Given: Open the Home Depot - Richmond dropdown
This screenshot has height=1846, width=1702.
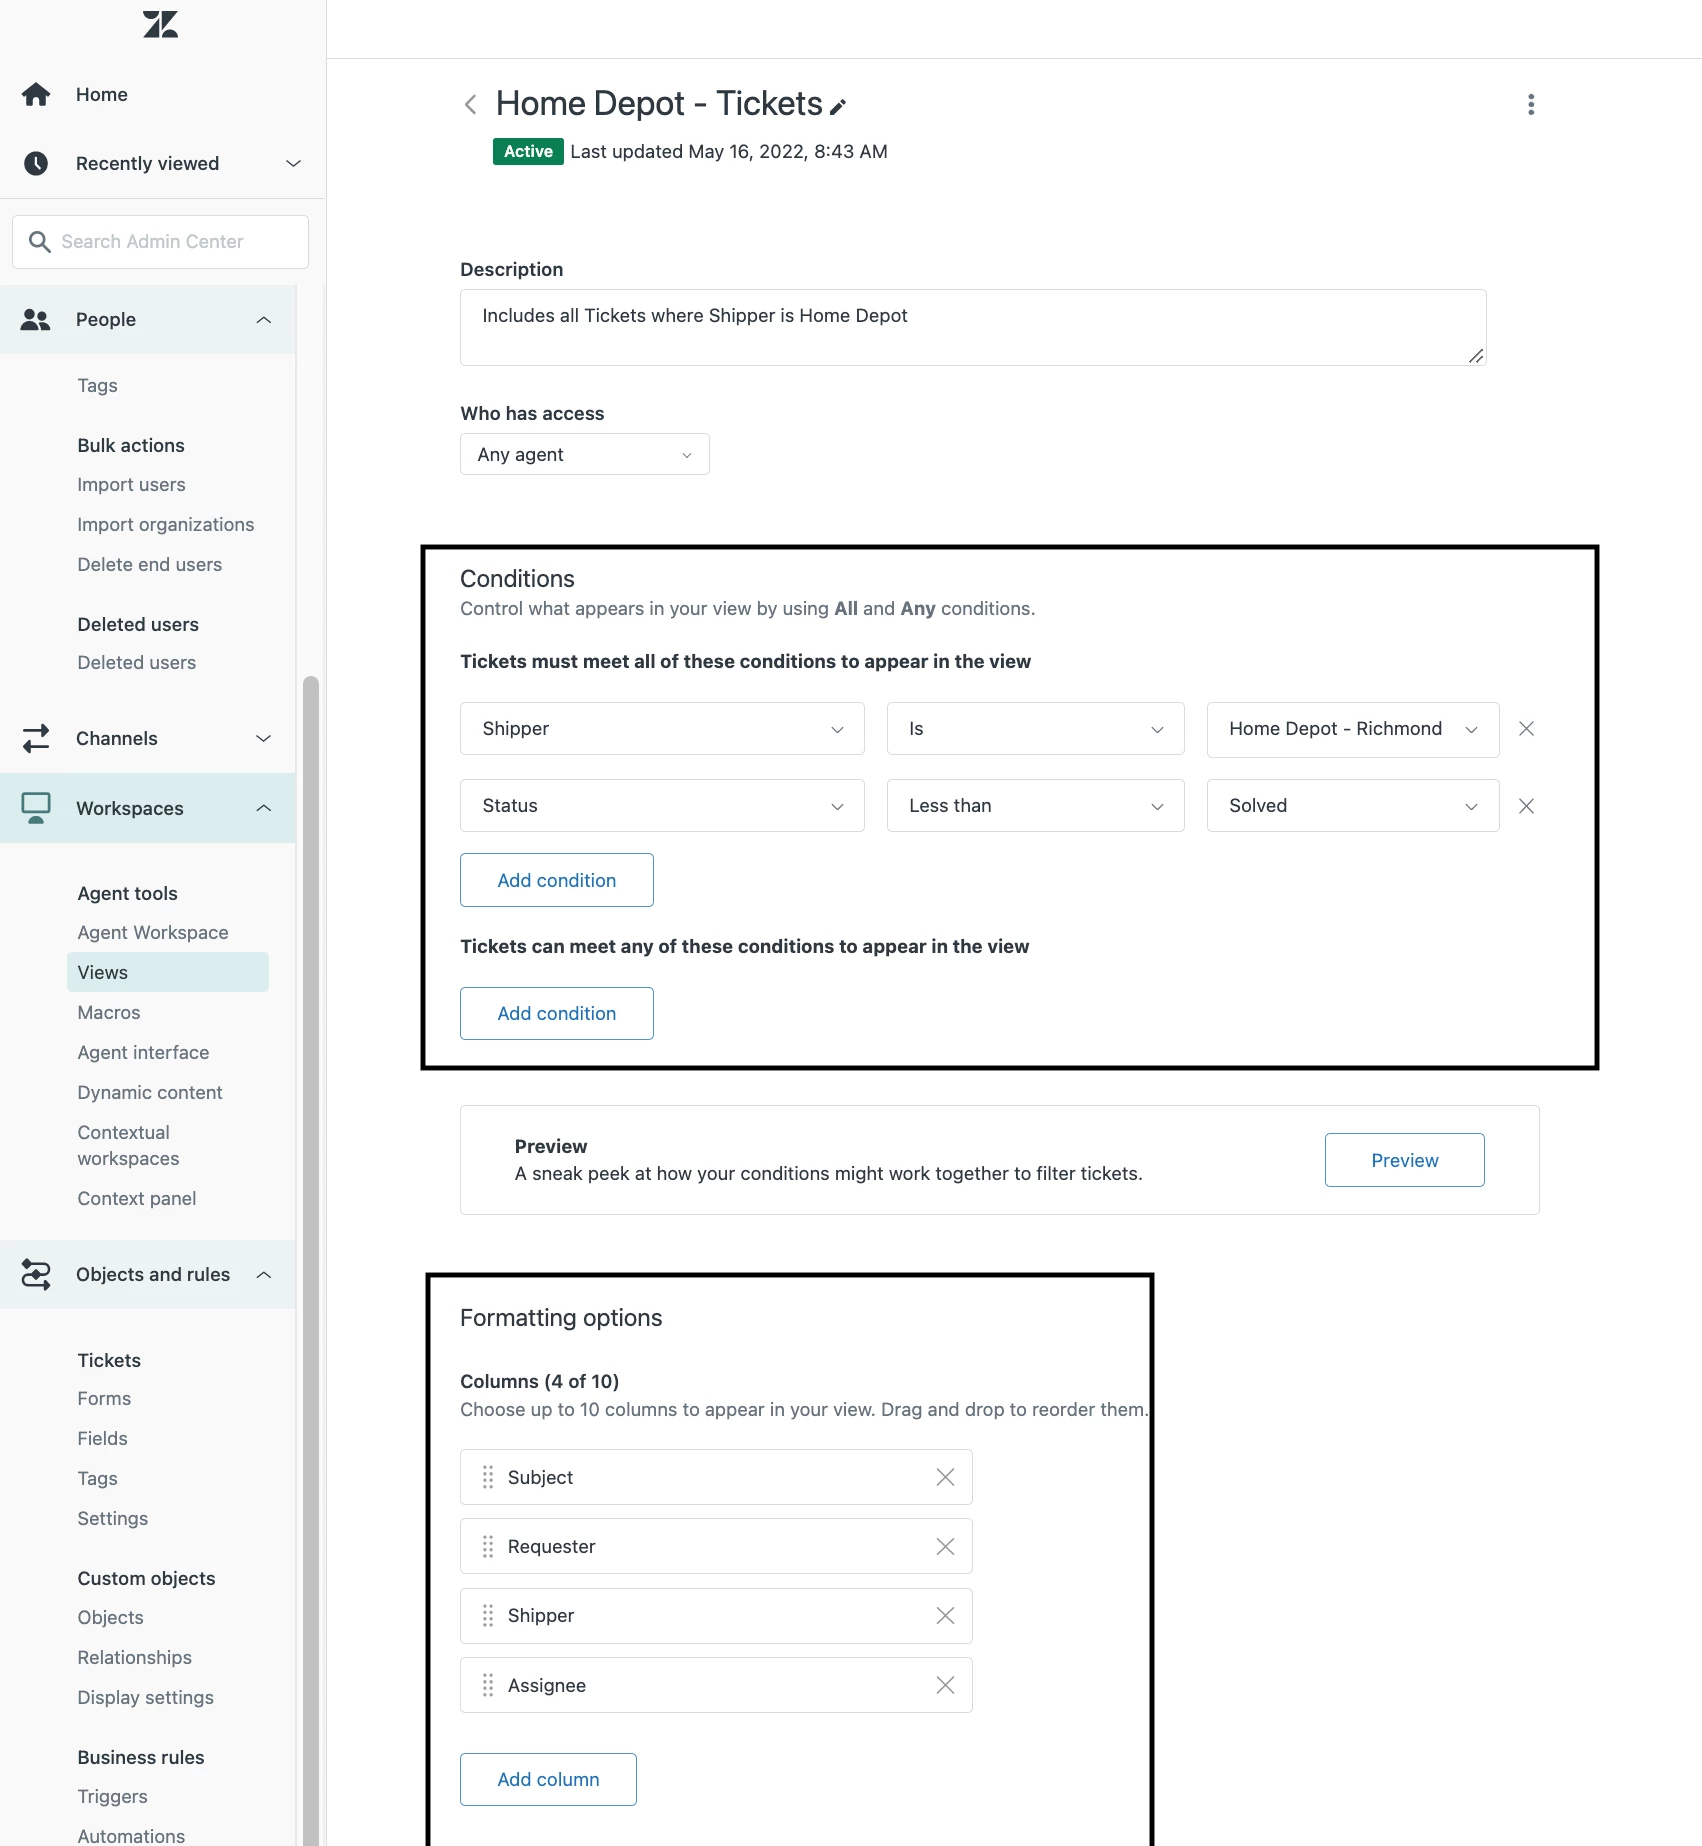Looking at the screenshot, I should (x=1353, y=728).
